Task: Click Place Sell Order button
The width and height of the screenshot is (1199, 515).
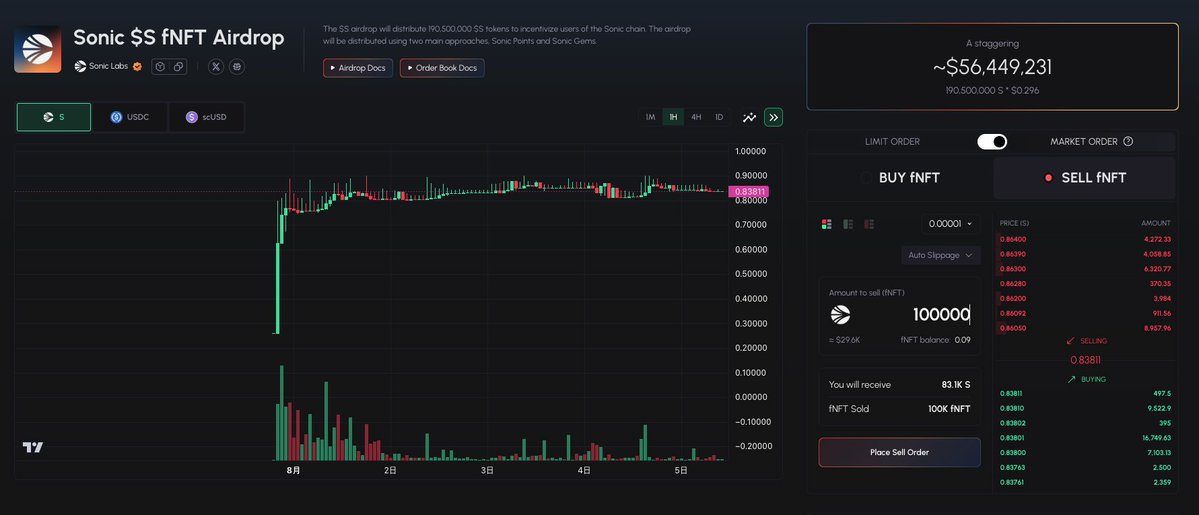Action: 899,452
